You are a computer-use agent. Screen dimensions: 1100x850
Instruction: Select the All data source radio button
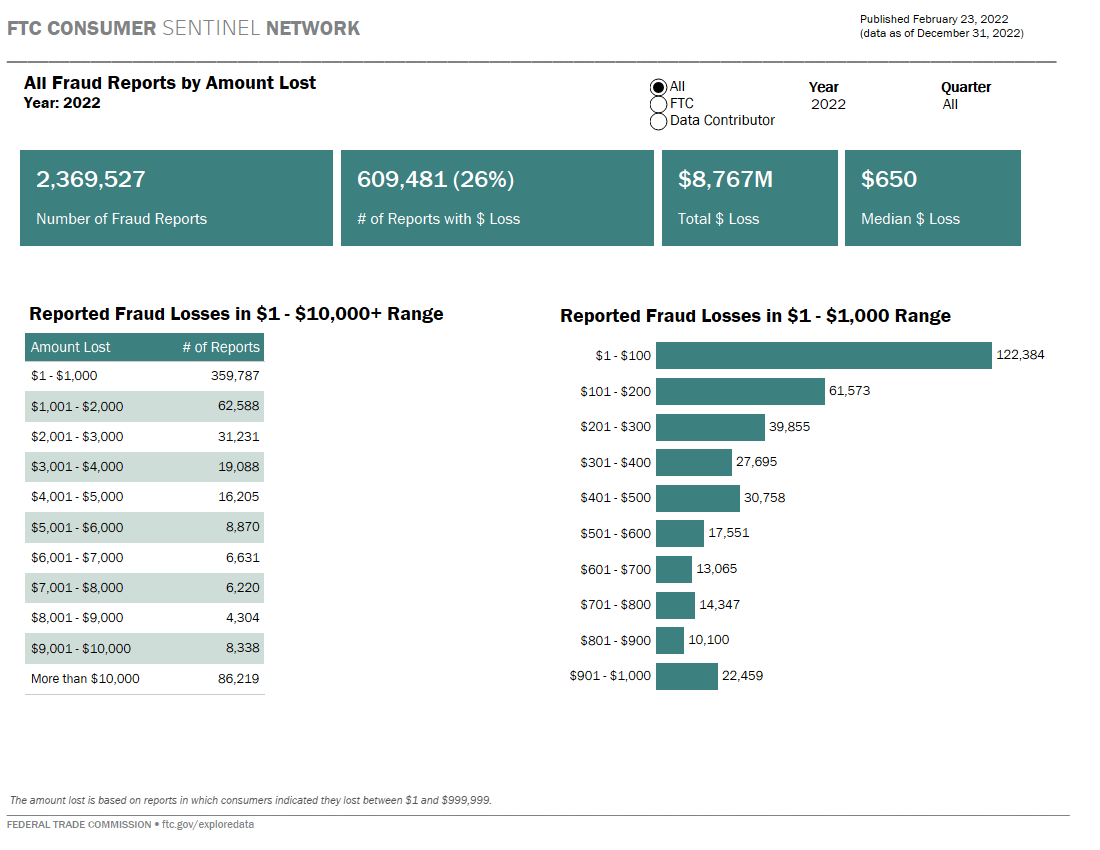click(x=658, y=87)
